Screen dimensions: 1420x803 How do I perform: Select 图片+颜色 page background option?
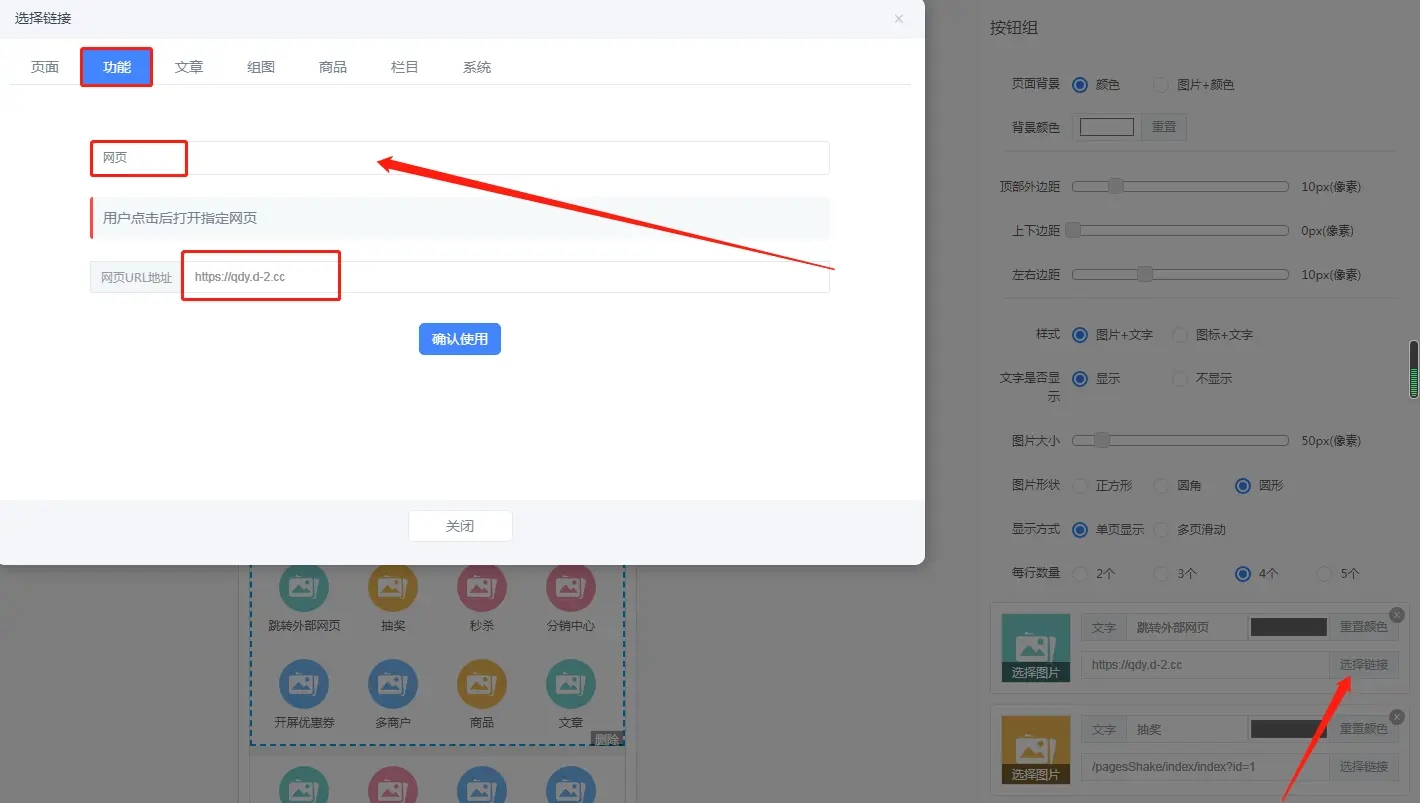tap(1161, 85)
